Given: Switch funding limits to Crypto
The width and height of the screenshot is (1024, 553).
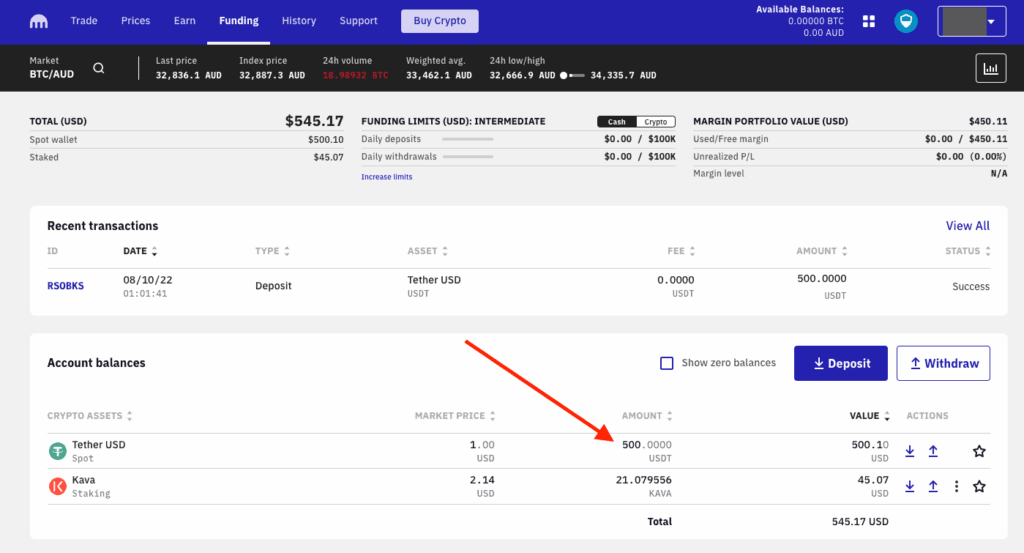Looking at the screenshot, I should pos(656,122).
